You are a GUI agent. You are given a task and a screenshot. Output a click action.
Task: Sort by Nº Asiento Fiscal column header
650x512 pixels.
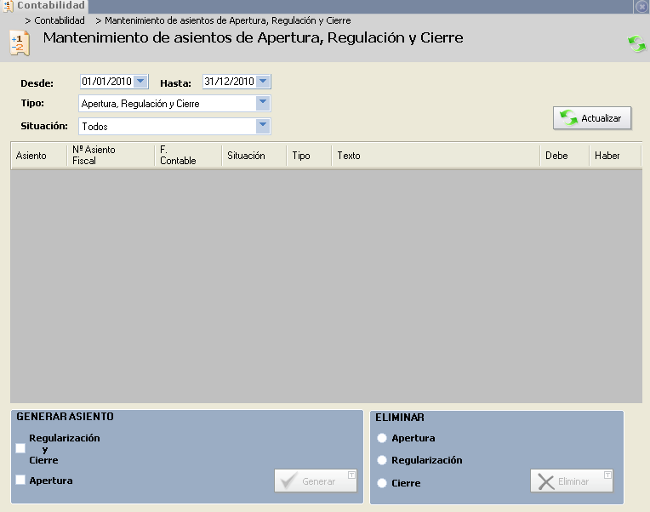(110, 155)
